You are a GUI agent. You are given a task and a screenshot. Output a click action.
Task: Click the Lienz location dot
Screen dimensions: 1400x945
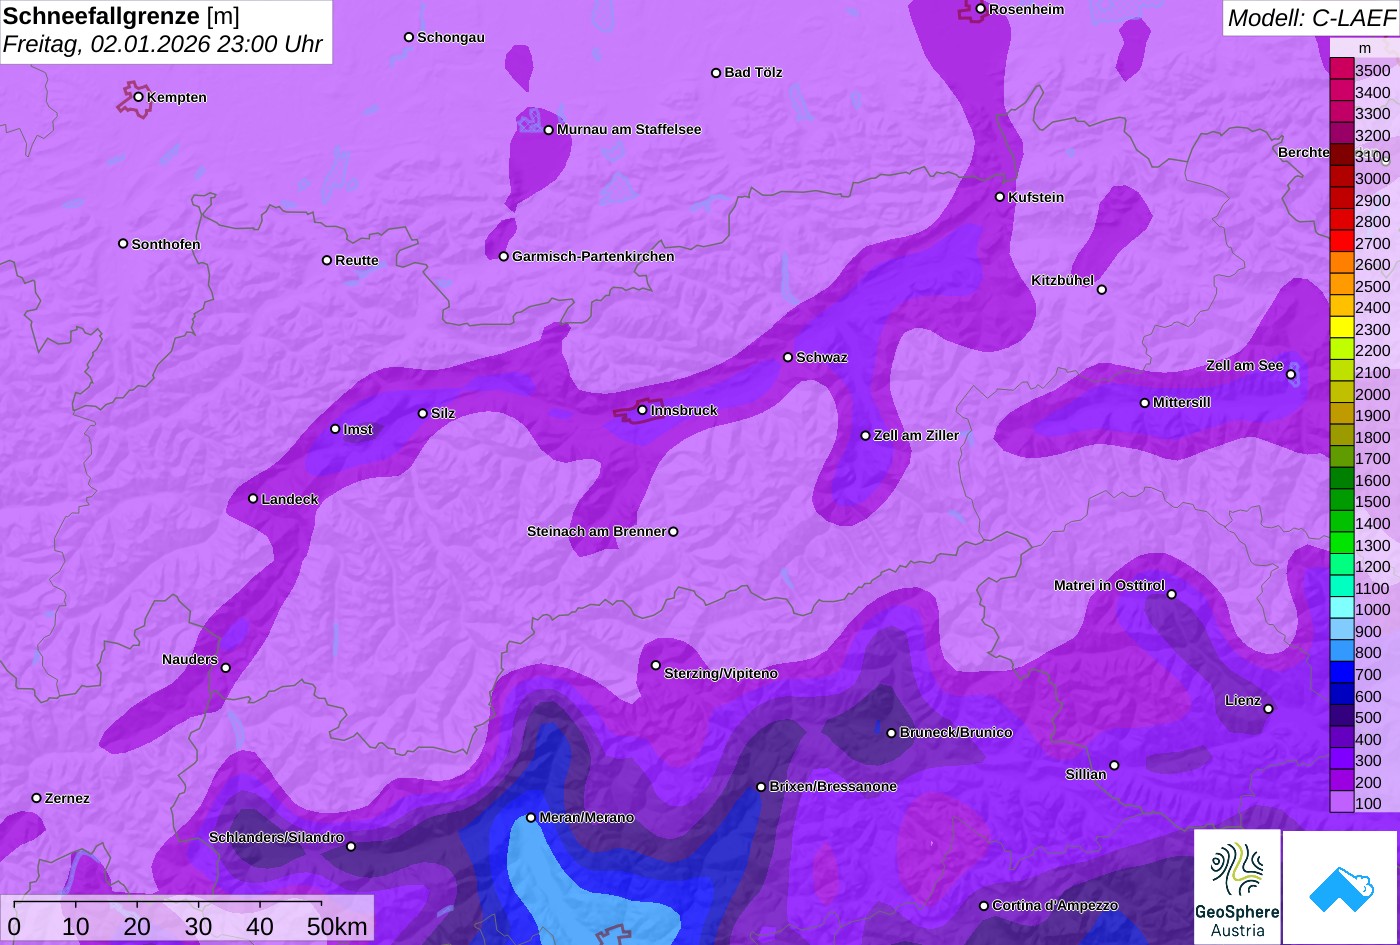click(1269, 709)
